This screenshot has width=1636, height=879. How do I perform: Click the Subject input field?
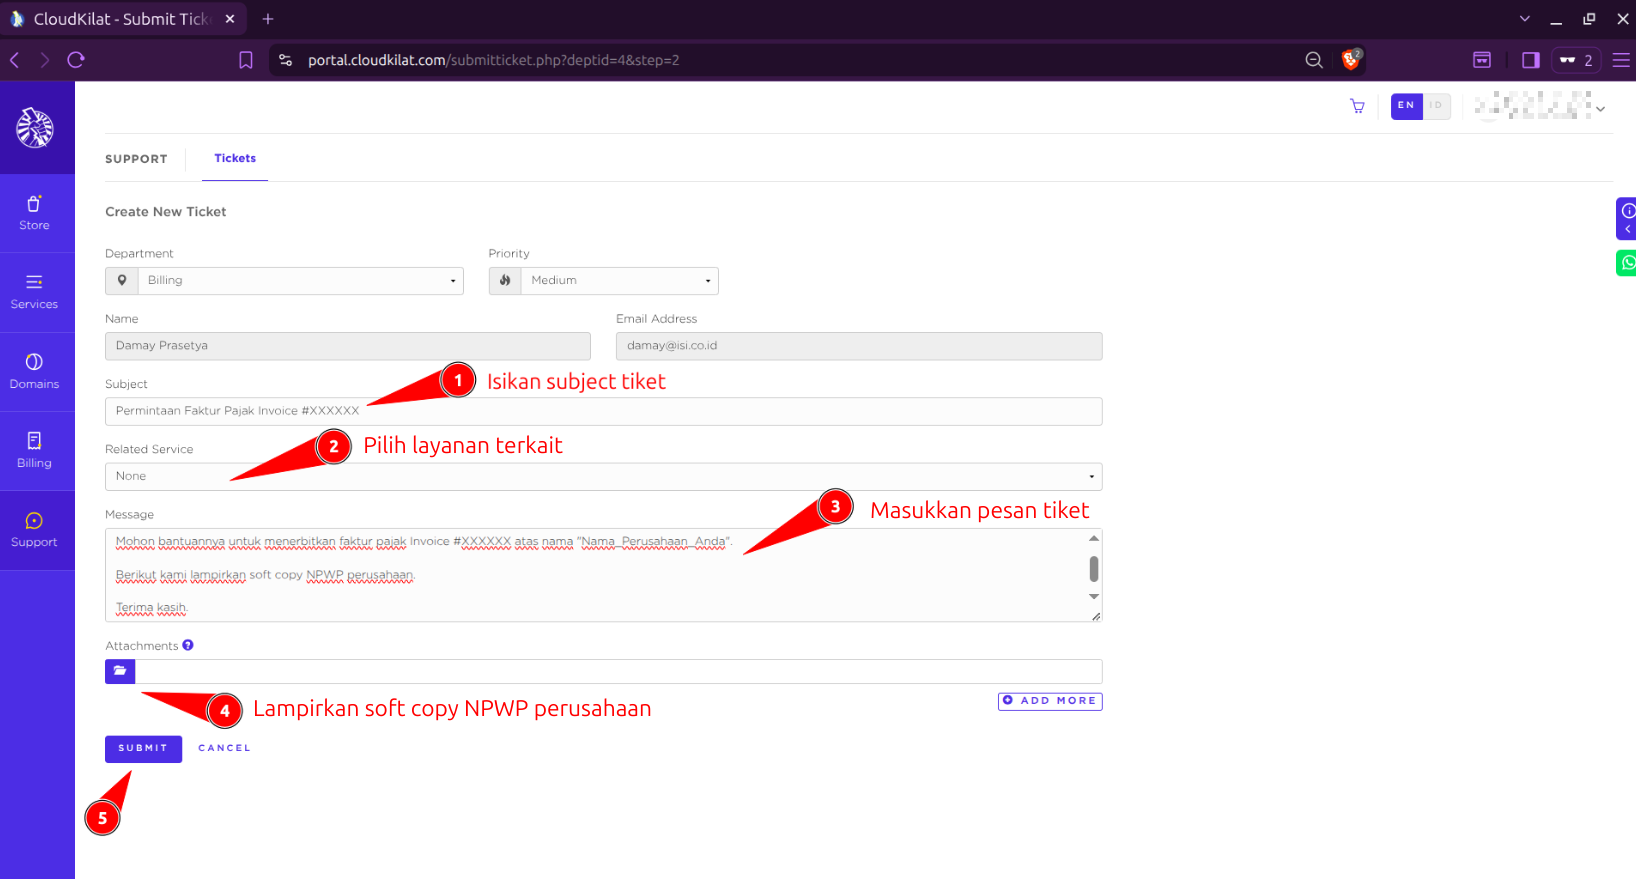(x=603, y=411)
